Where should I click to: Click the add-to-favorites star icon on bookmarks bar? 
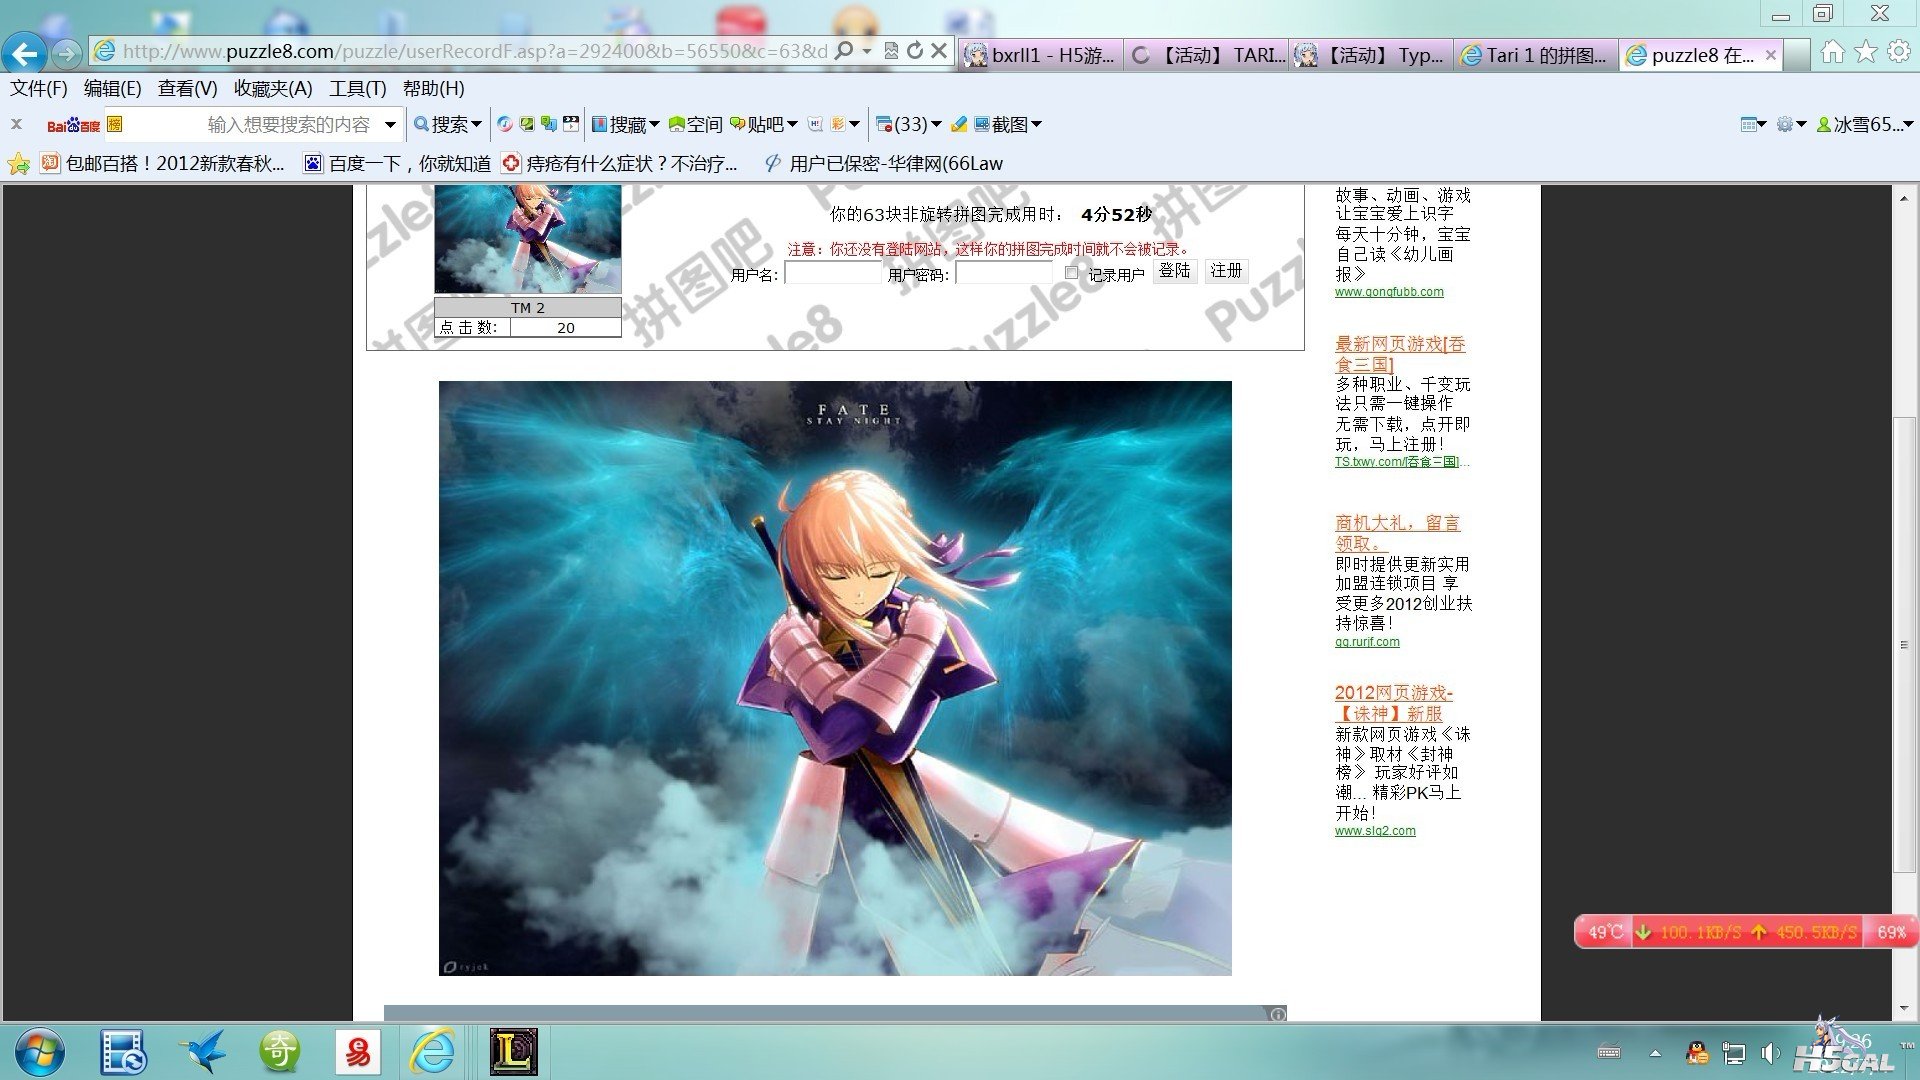click(19, 164)
